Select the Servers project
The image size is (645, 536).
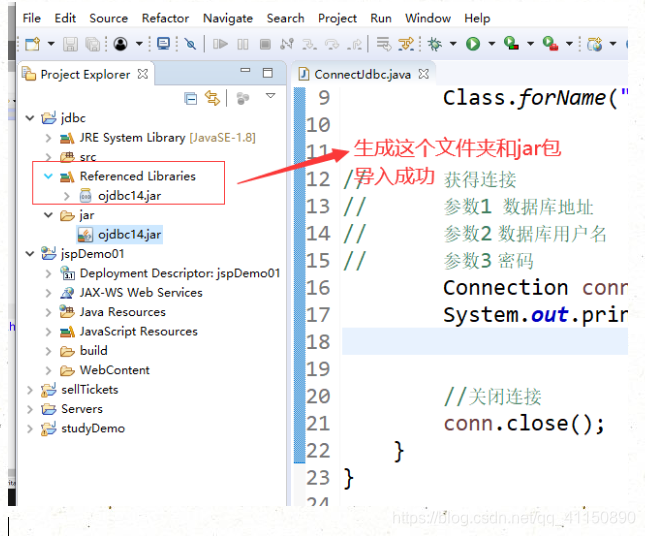(x=72, y=409)
